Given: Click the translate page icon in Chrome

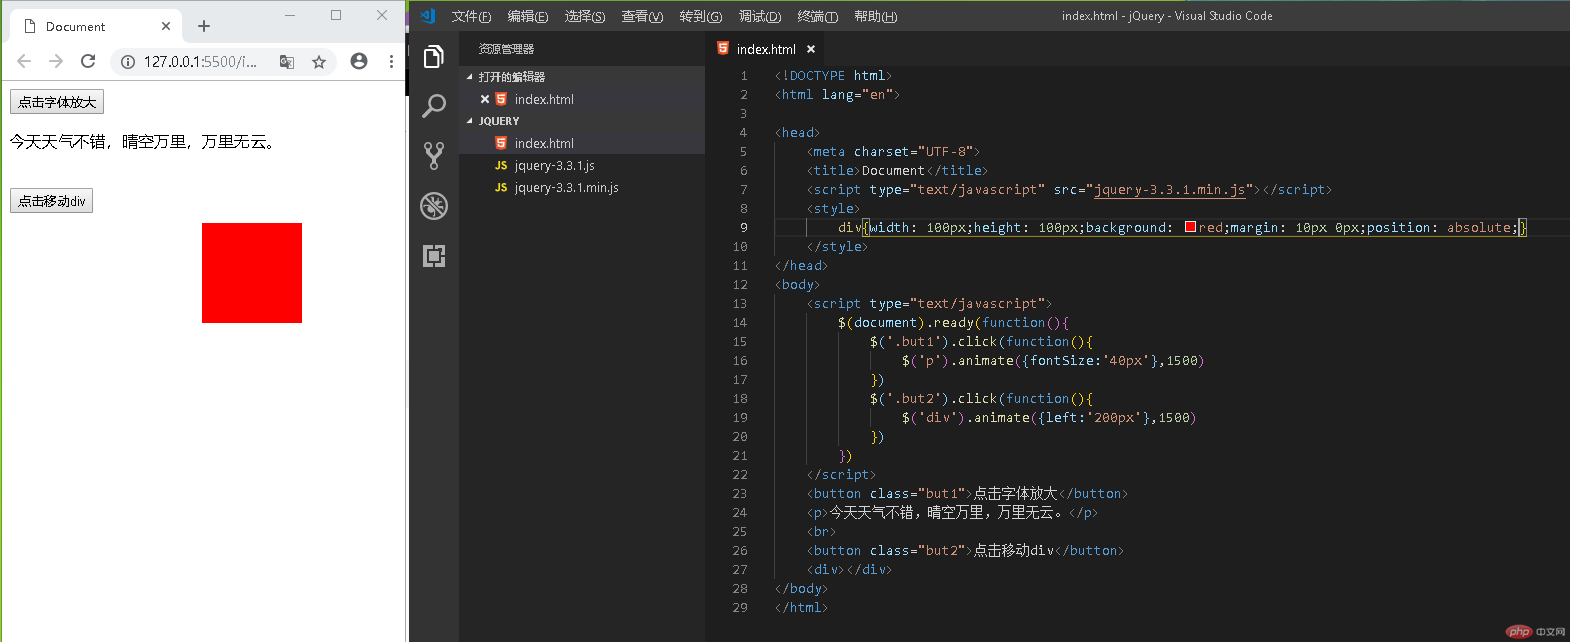Looking at the screenshot, I should pos(287,62).
